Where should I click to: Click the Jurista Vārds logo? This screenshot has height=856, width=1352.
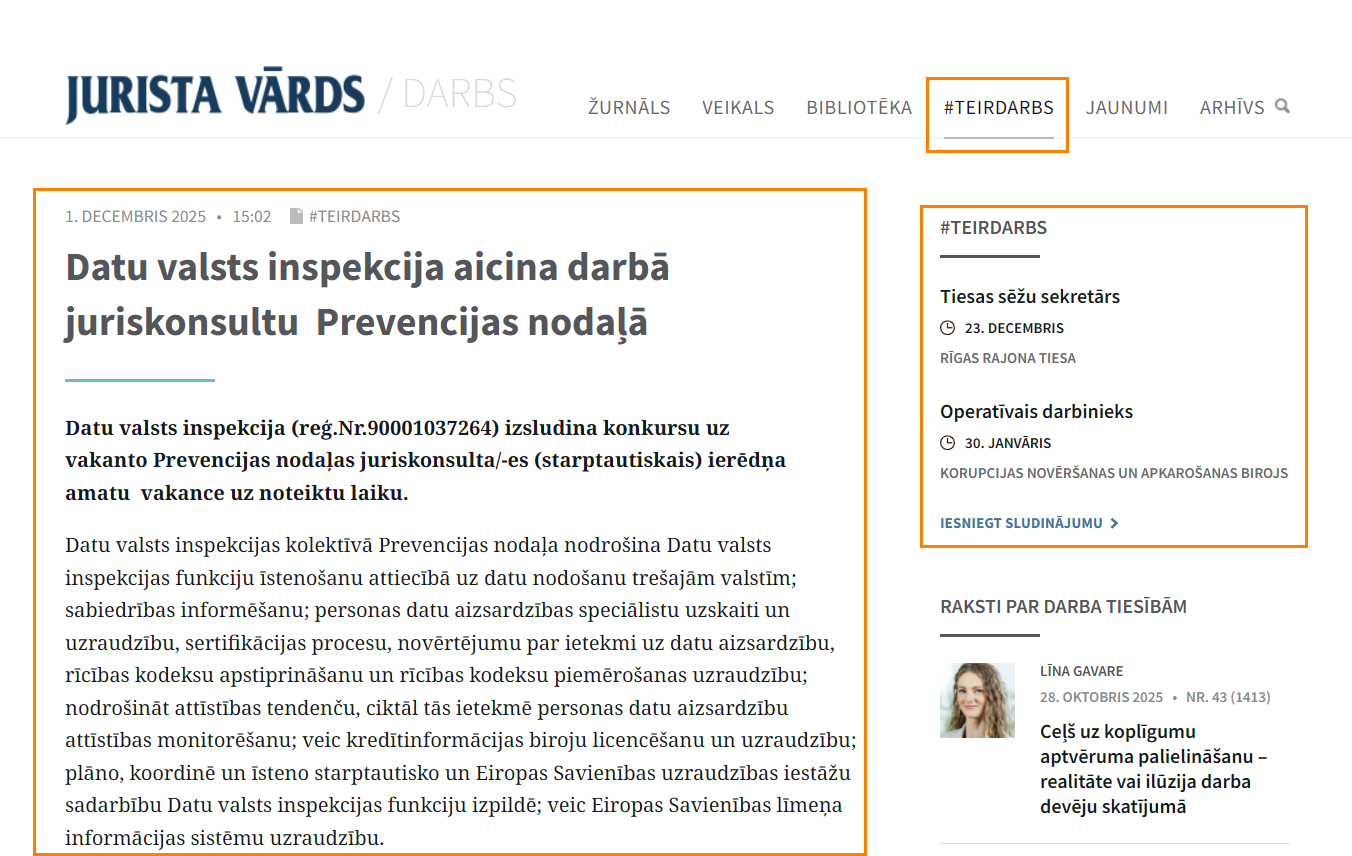point(215,98)
